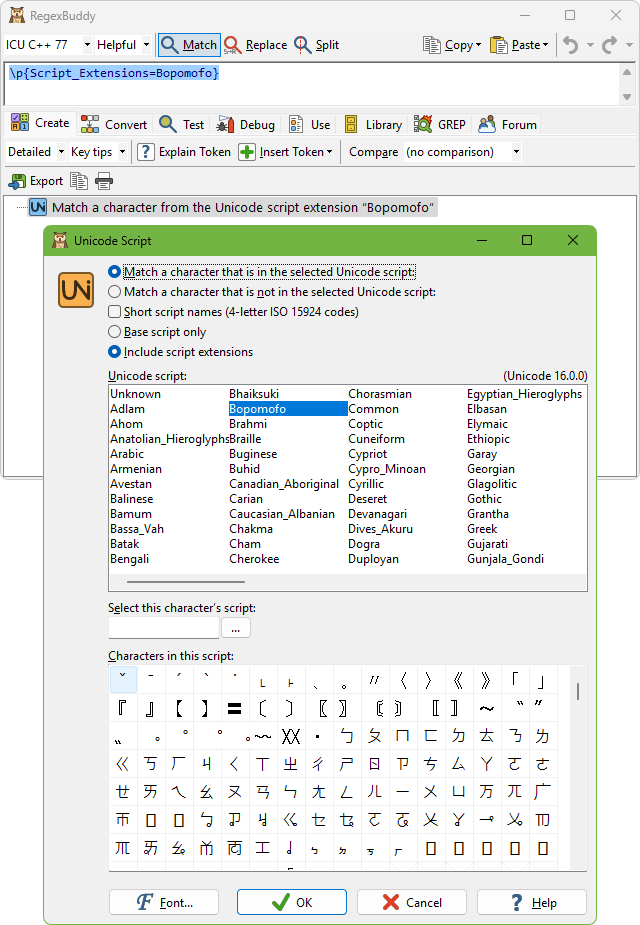
Task: Switch to the Library tab
Action: [373, 124]
